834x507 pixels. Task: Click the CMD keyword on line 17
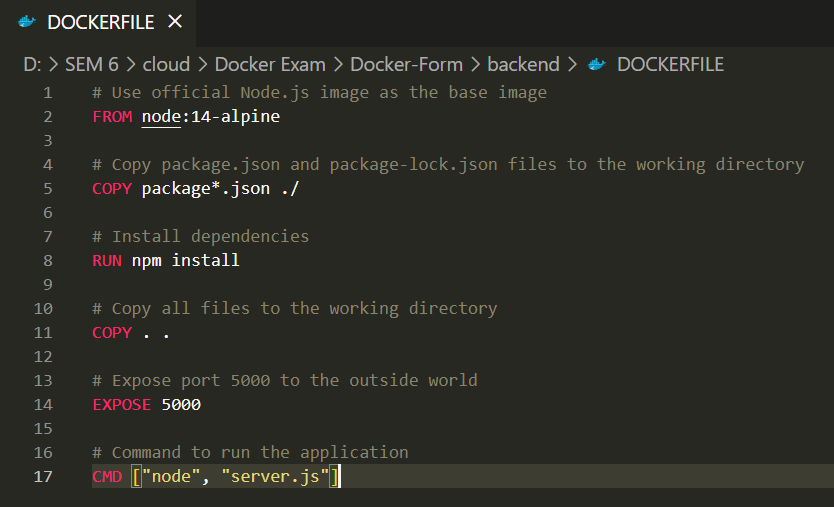tap(107, 476)
